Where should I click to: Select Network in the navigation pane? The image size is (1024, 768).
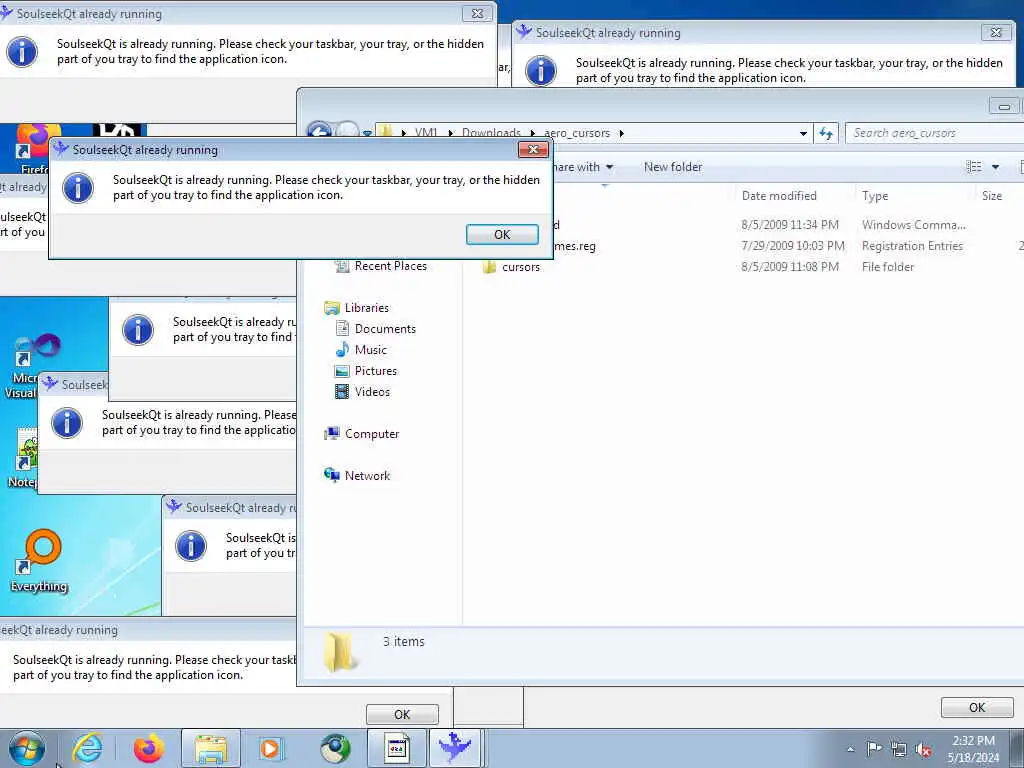coord(367,475)
